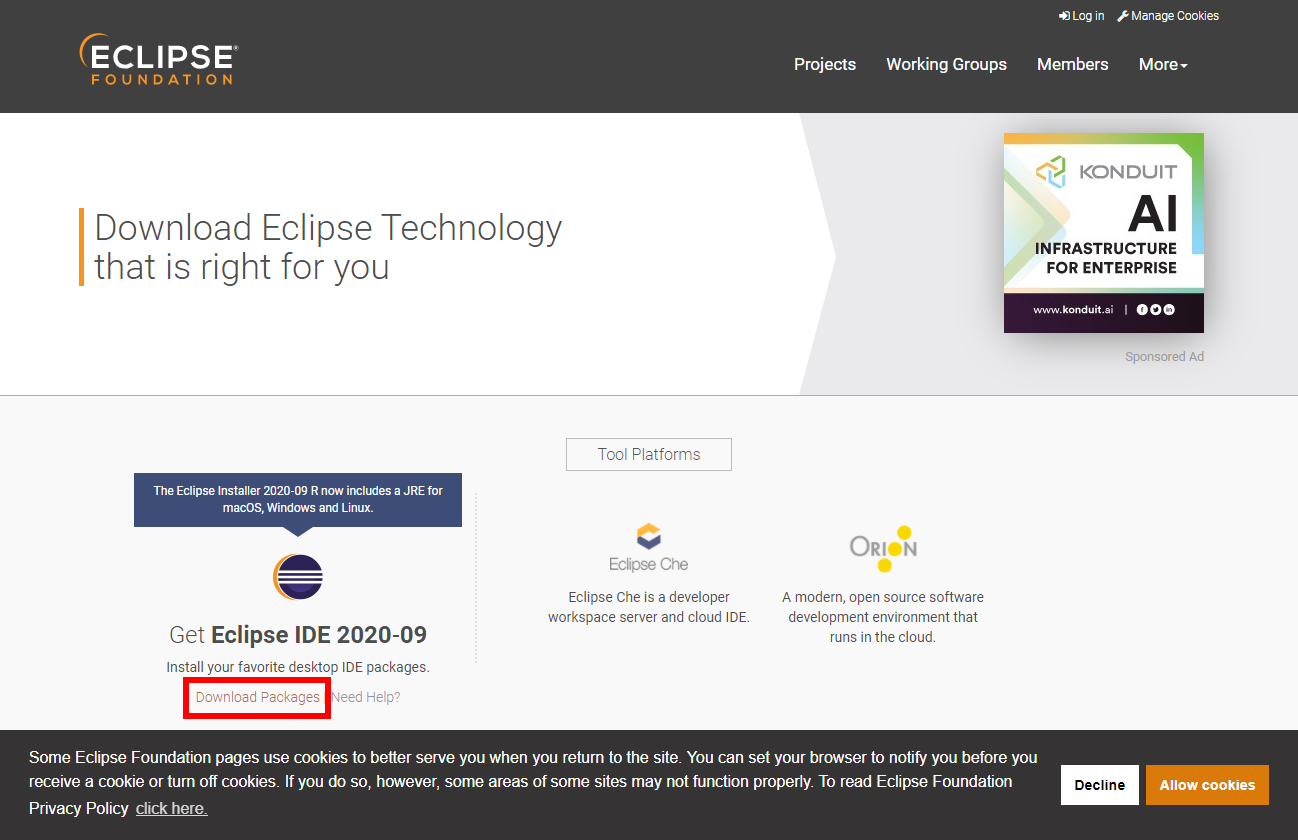Open privacy policy 'click here' link
Image resolution: width=1298 pixels, height=840 pixels.
(172, 808)
